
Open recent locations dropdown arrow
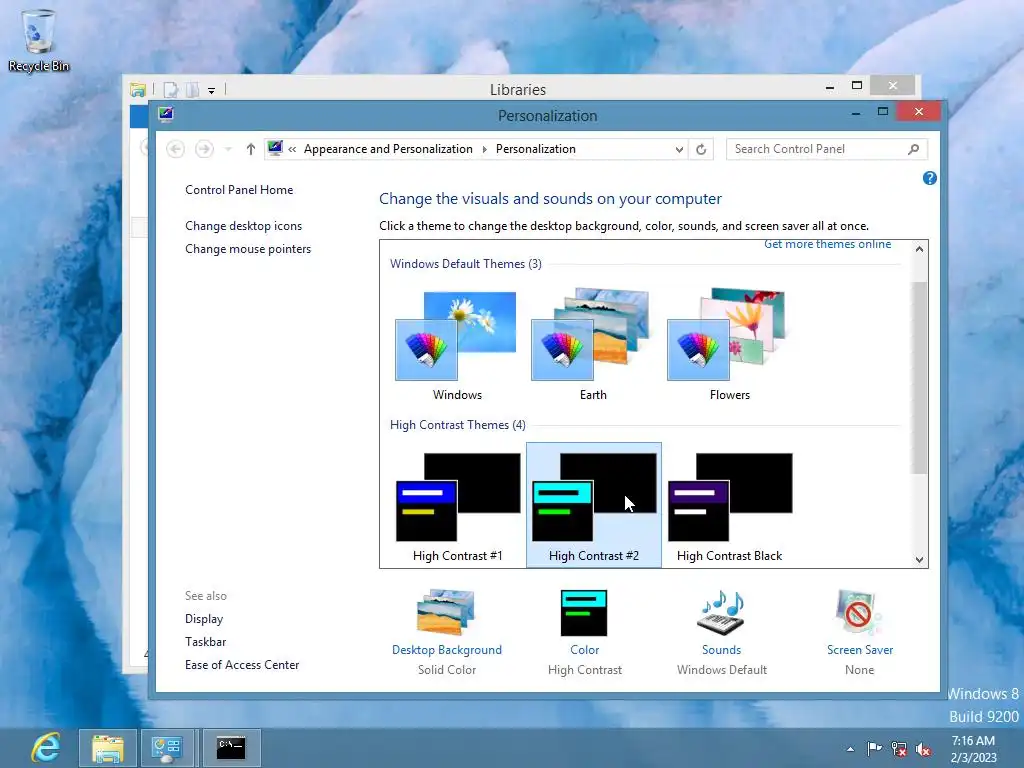[228, 149]
